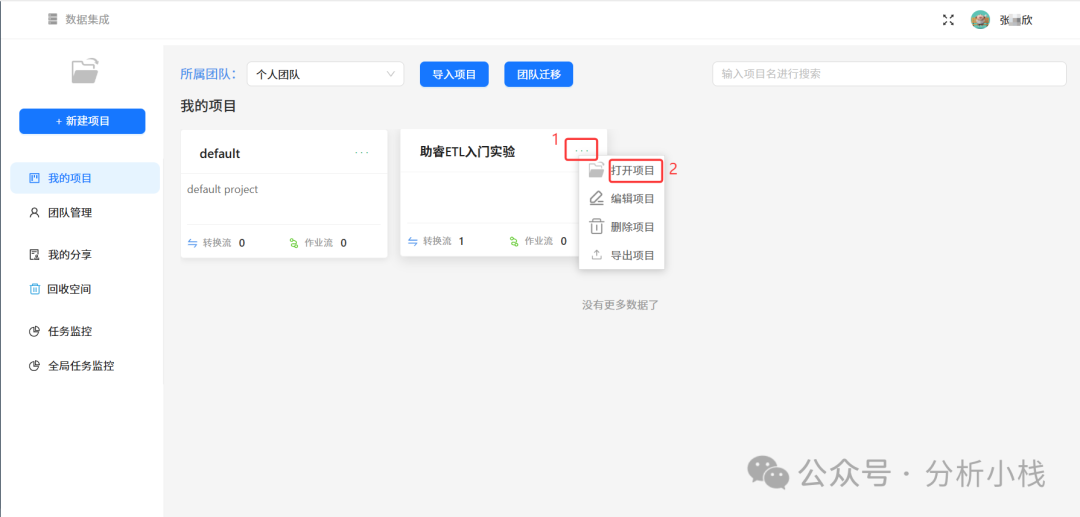Viewport: 1080px width, 517px height.
Task: Click the 我的分享 share icon
Action: click(34, 255)
